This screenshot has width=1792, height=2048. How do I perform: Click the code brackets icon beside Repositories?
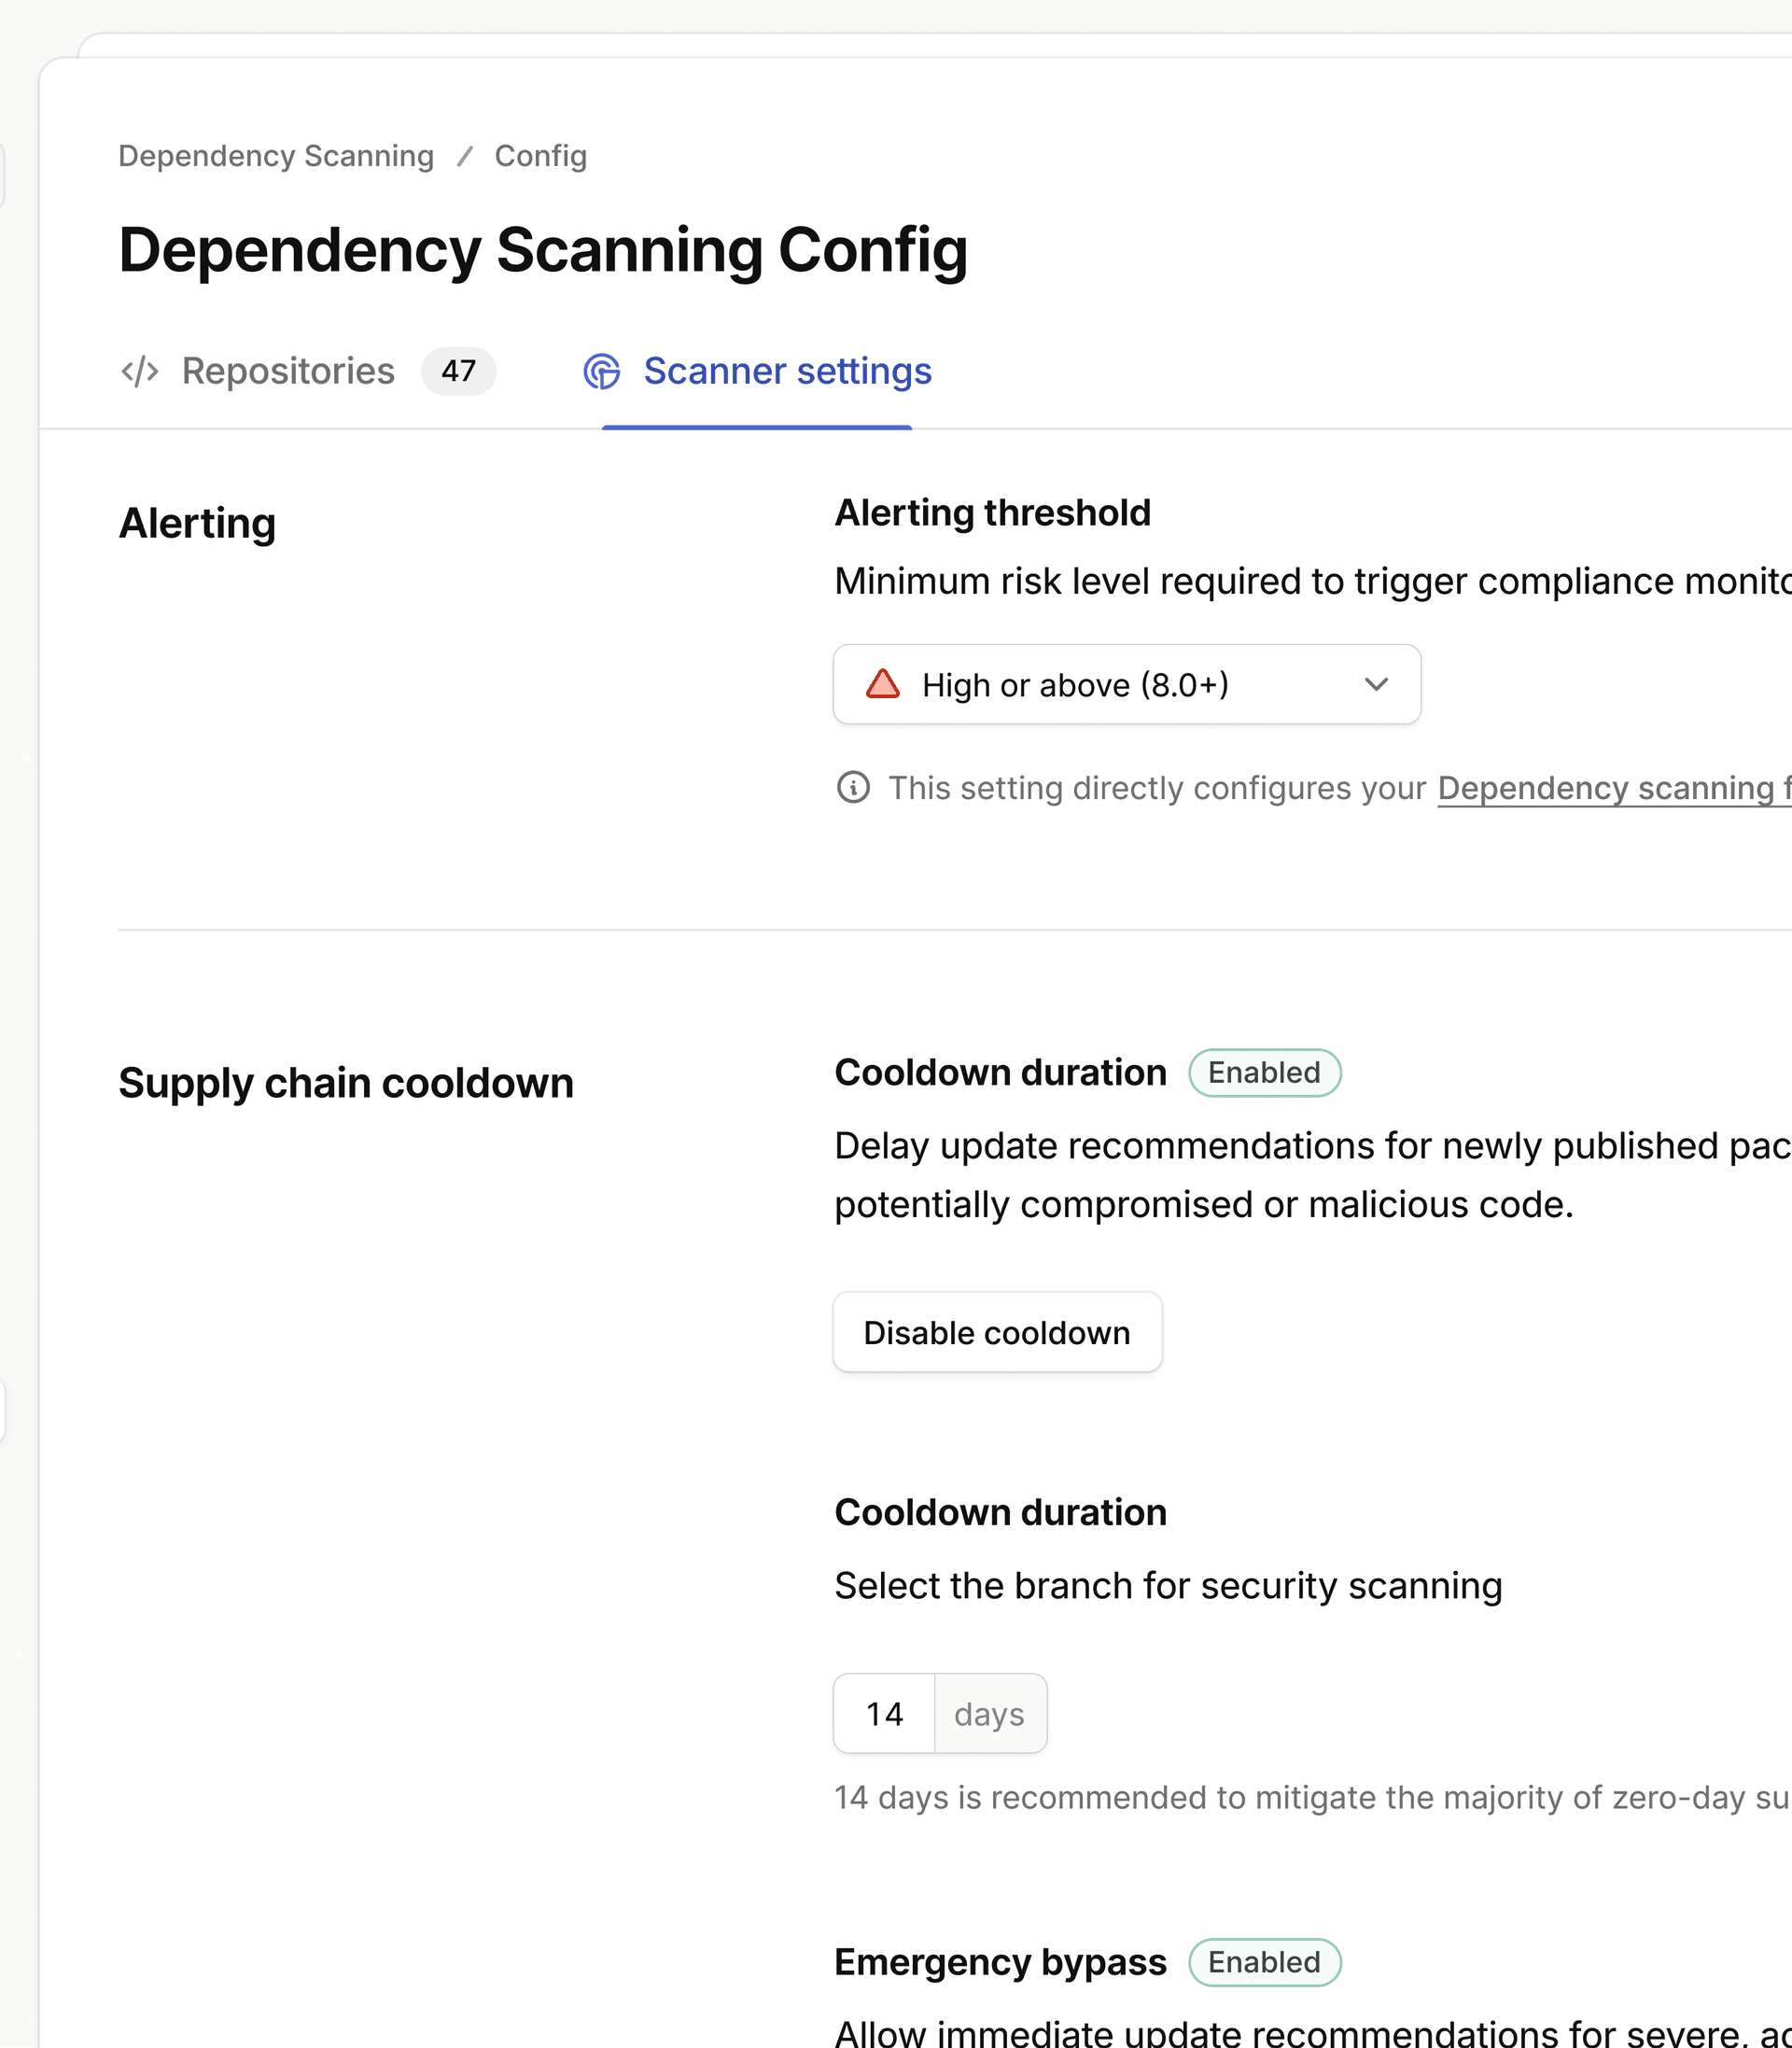pyautogui.click(x=139, y=371)
